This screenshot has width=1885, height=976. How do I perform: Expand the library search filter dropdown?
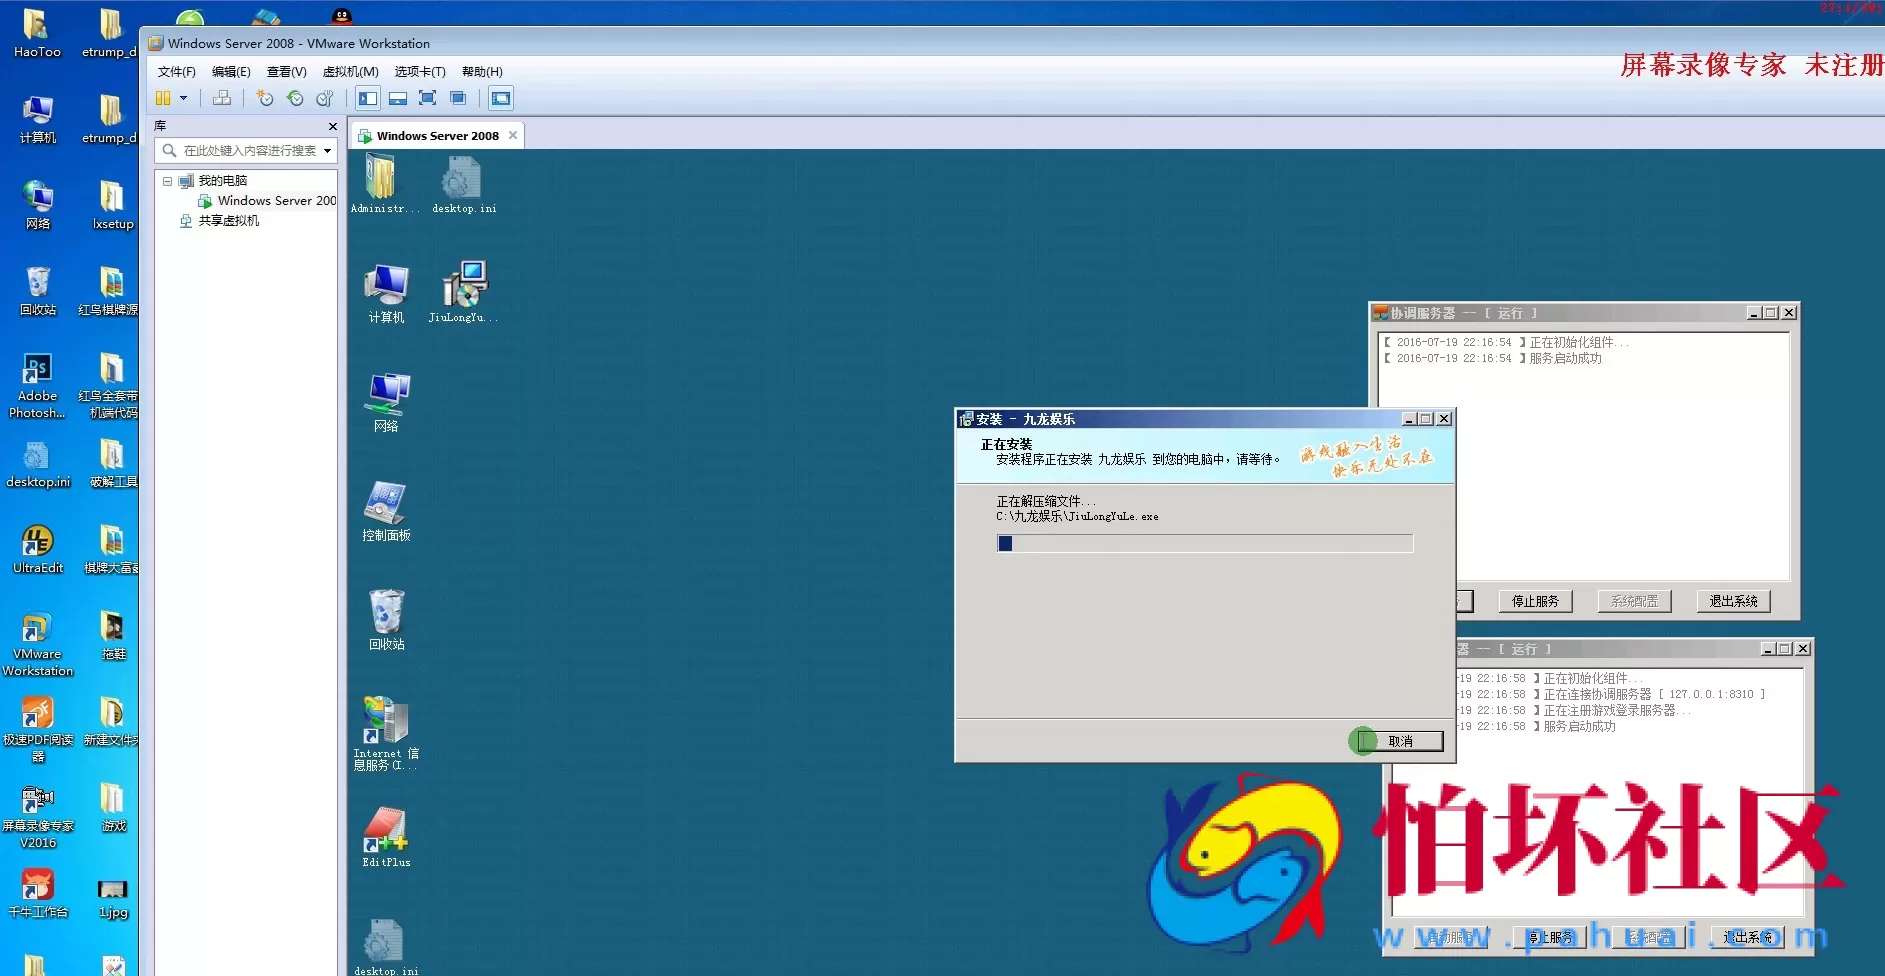327,151
